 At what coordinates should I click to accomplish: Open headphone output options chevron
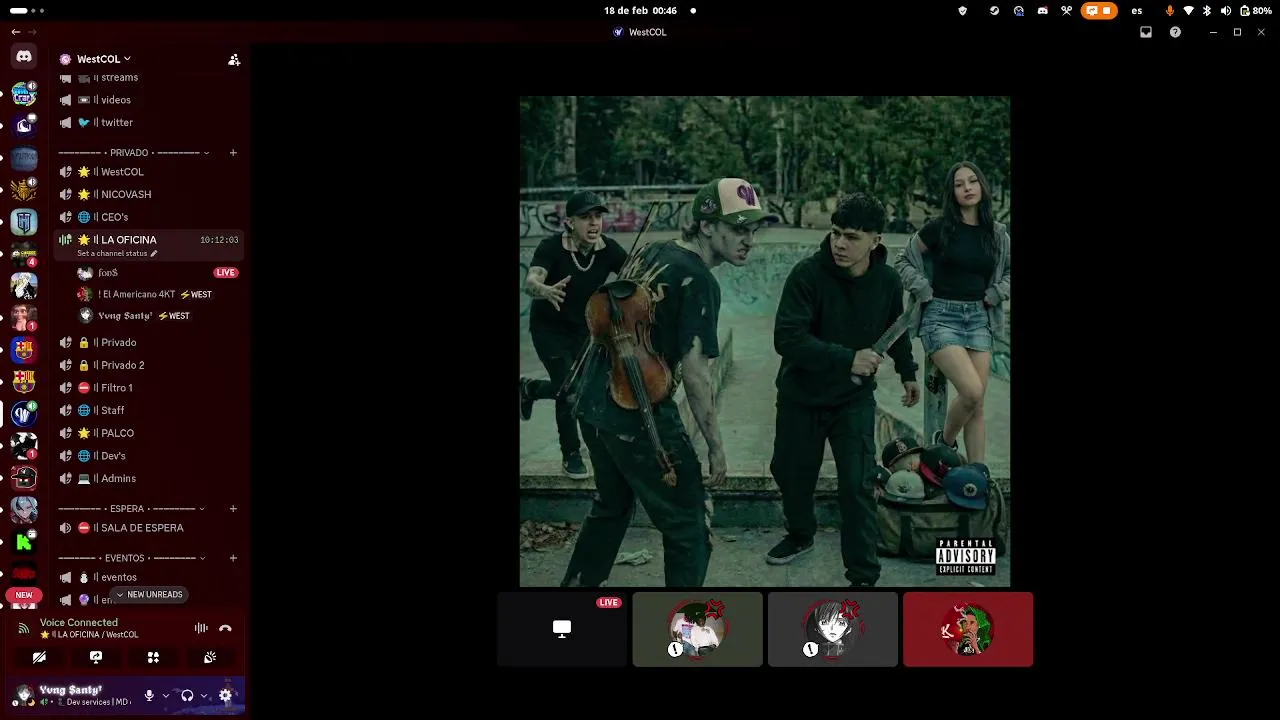tap(204, 695)
